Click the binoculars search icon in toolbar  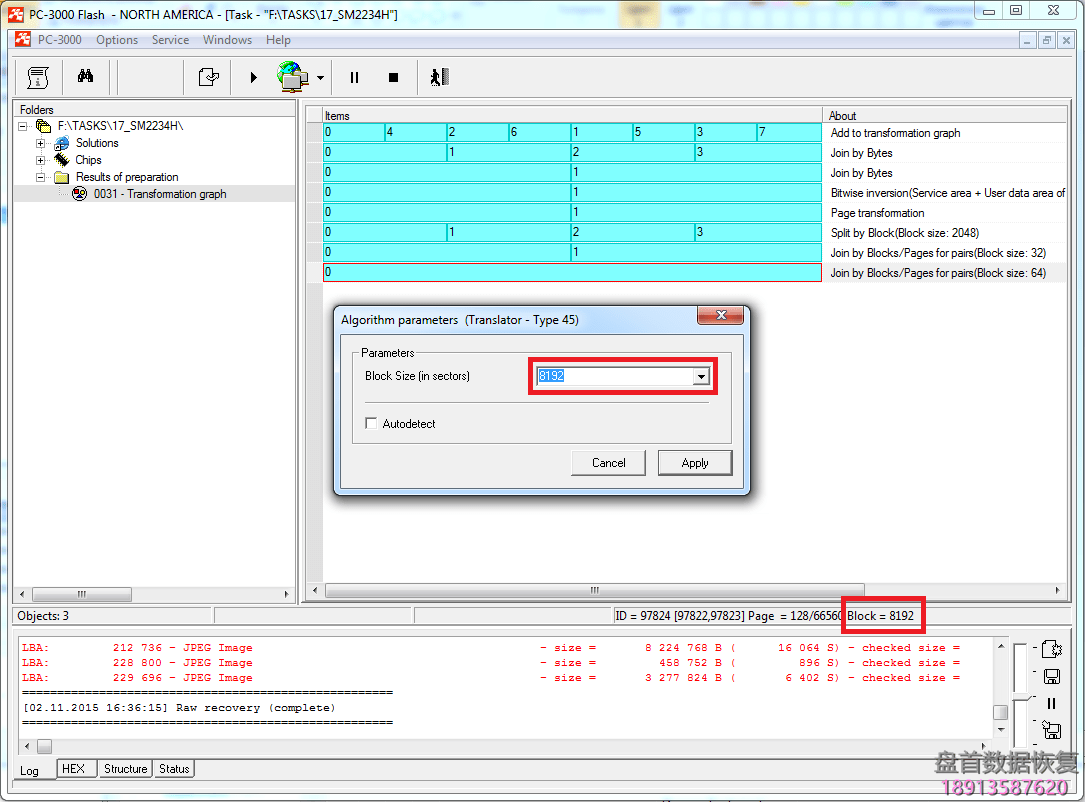(85, 77)
